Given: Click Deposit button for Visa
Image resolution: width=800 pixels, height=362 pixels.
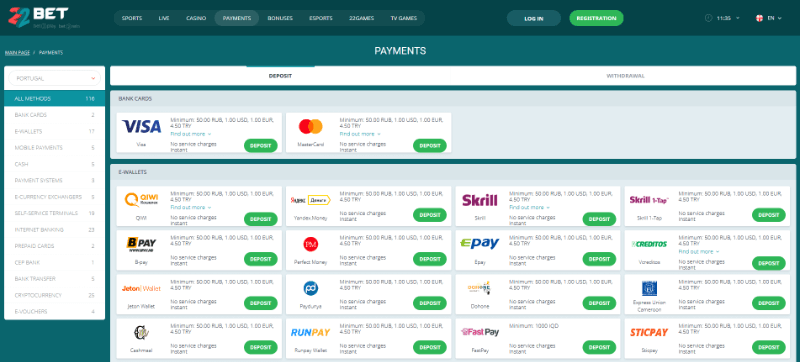Looking at the screenshot, I should 261,145.
